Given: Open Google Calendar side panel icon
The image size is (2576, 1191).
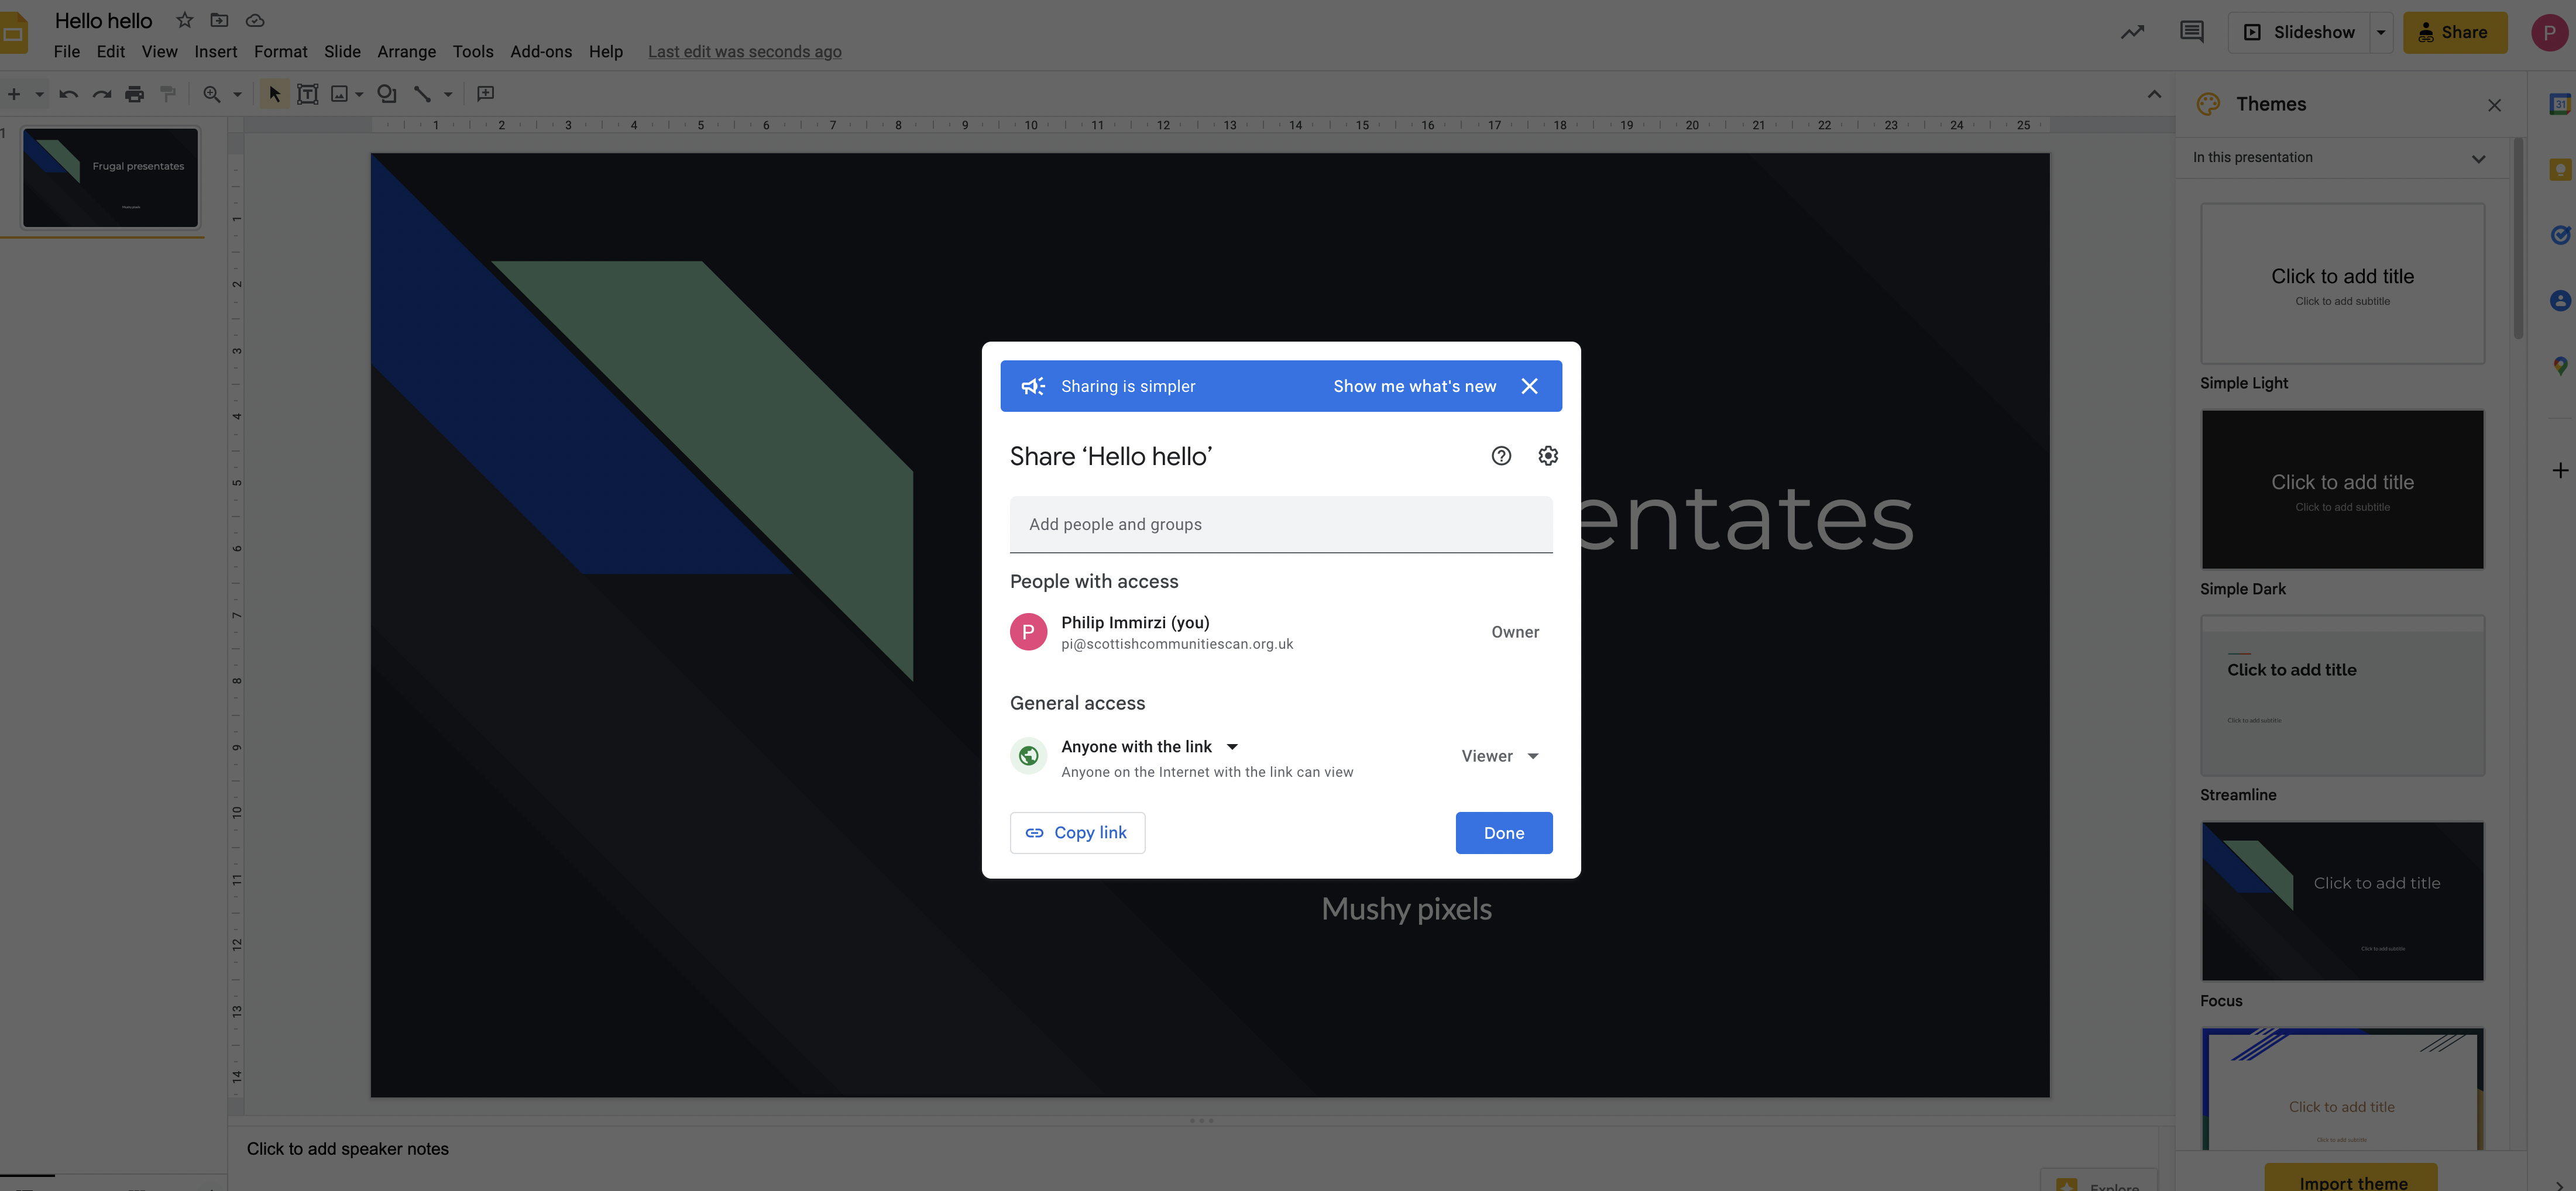Looking at the screenshot, I should coord(2560,104).
